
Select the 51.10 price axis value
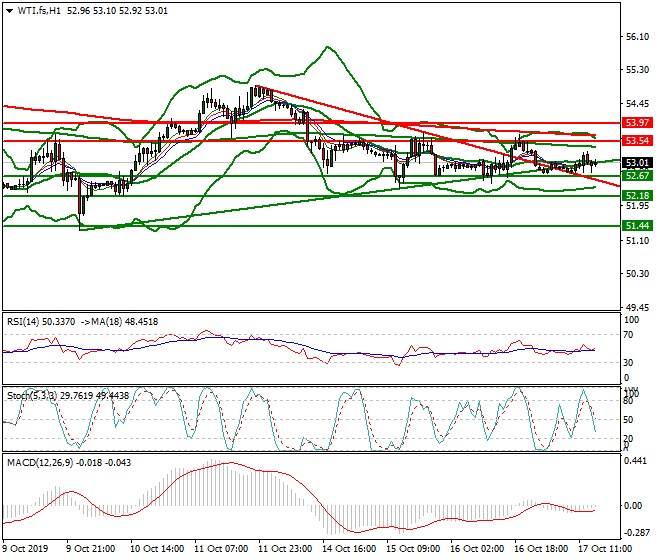click(637, 241)
